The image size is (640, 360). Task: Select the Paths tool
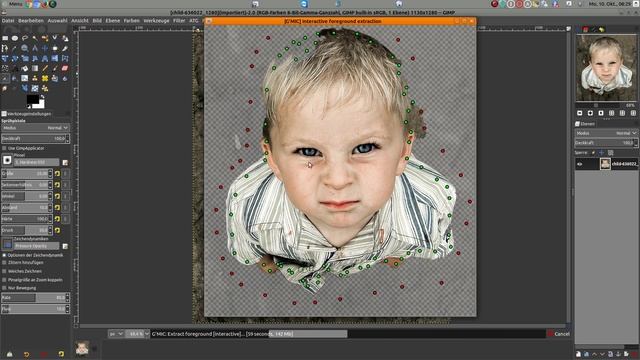(x=5, y=48)
